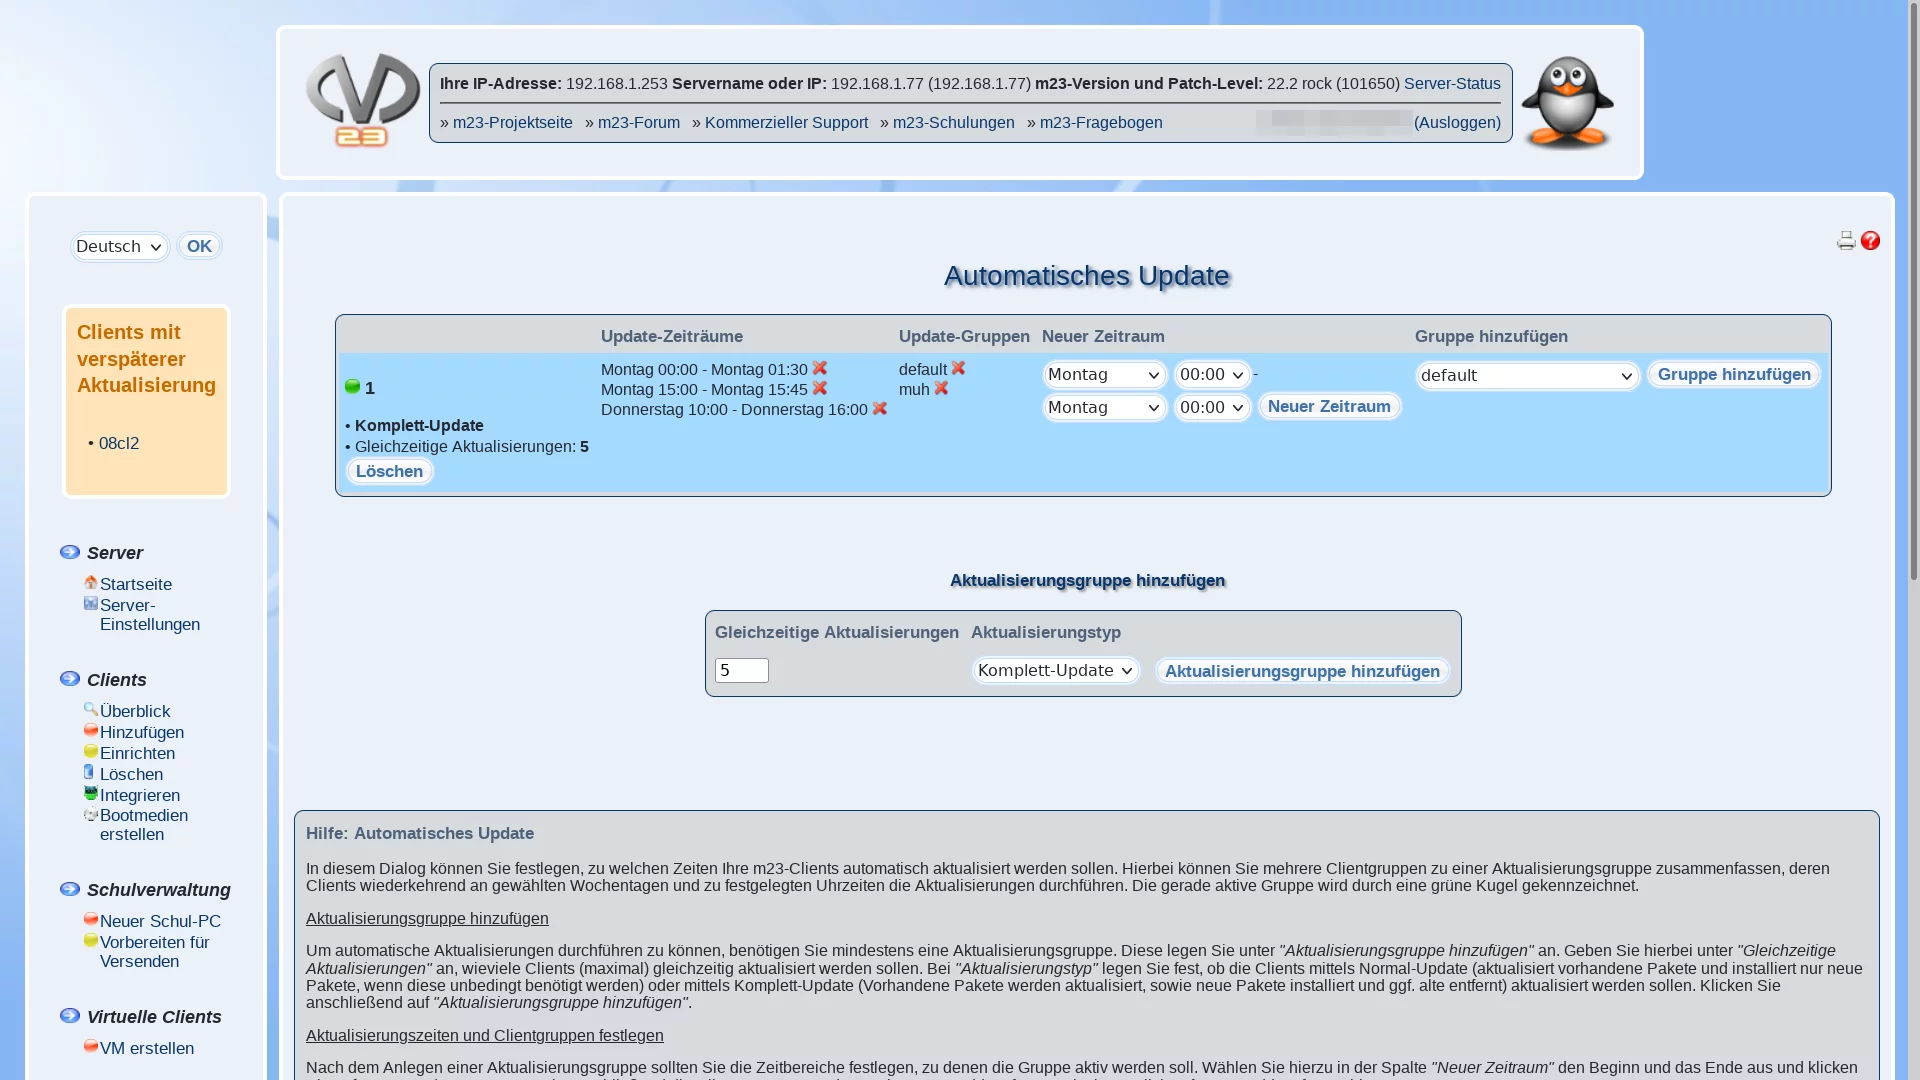
Task: Click the penguin mascot image
Action: pos(1567,103)
